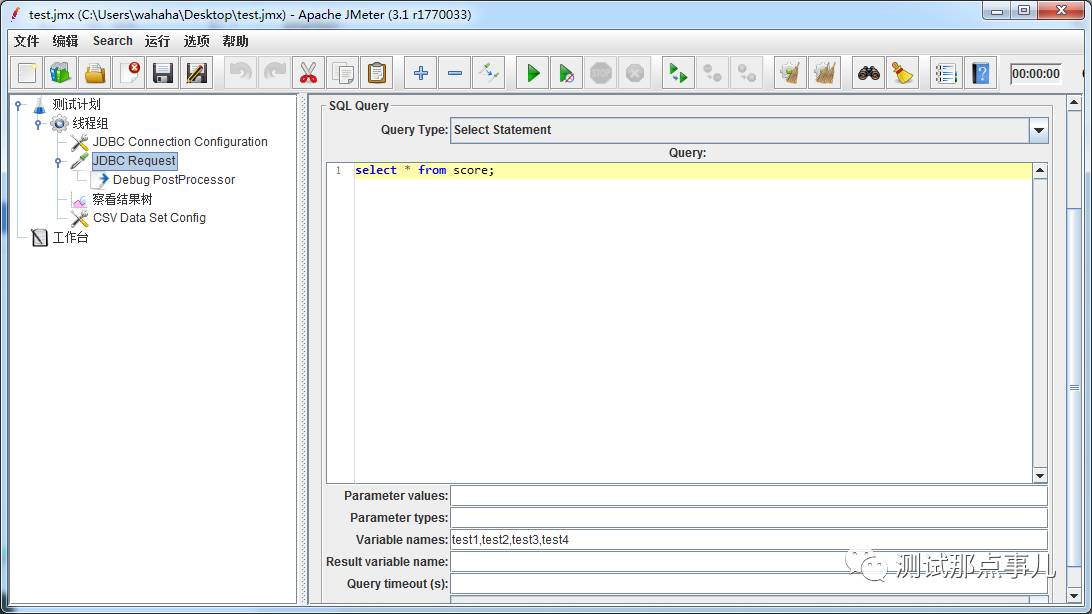1092x614 pixels.
Task: Collapse the 测试计划 tree expander
Action: coord(19,105)
